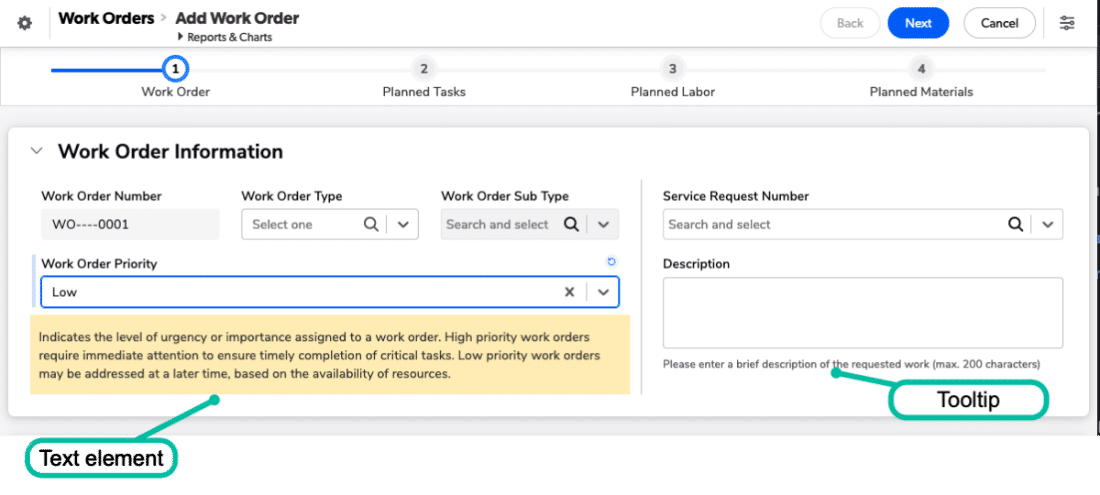Click the Work Orders breadcrumb link

pos(106,18)
